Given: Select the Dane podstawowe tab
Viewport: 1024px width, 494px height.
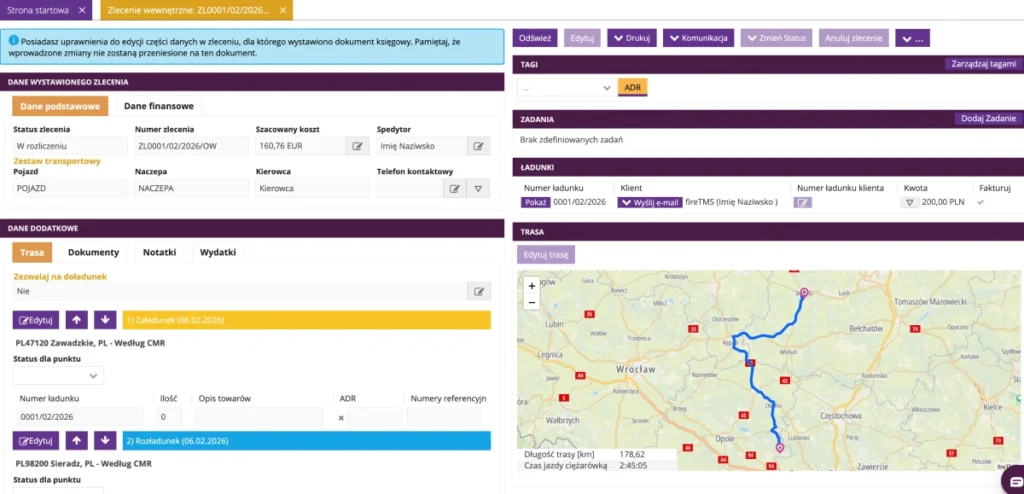Looking at the screenshot, I should pyautogui.click(x=59, y=107).
